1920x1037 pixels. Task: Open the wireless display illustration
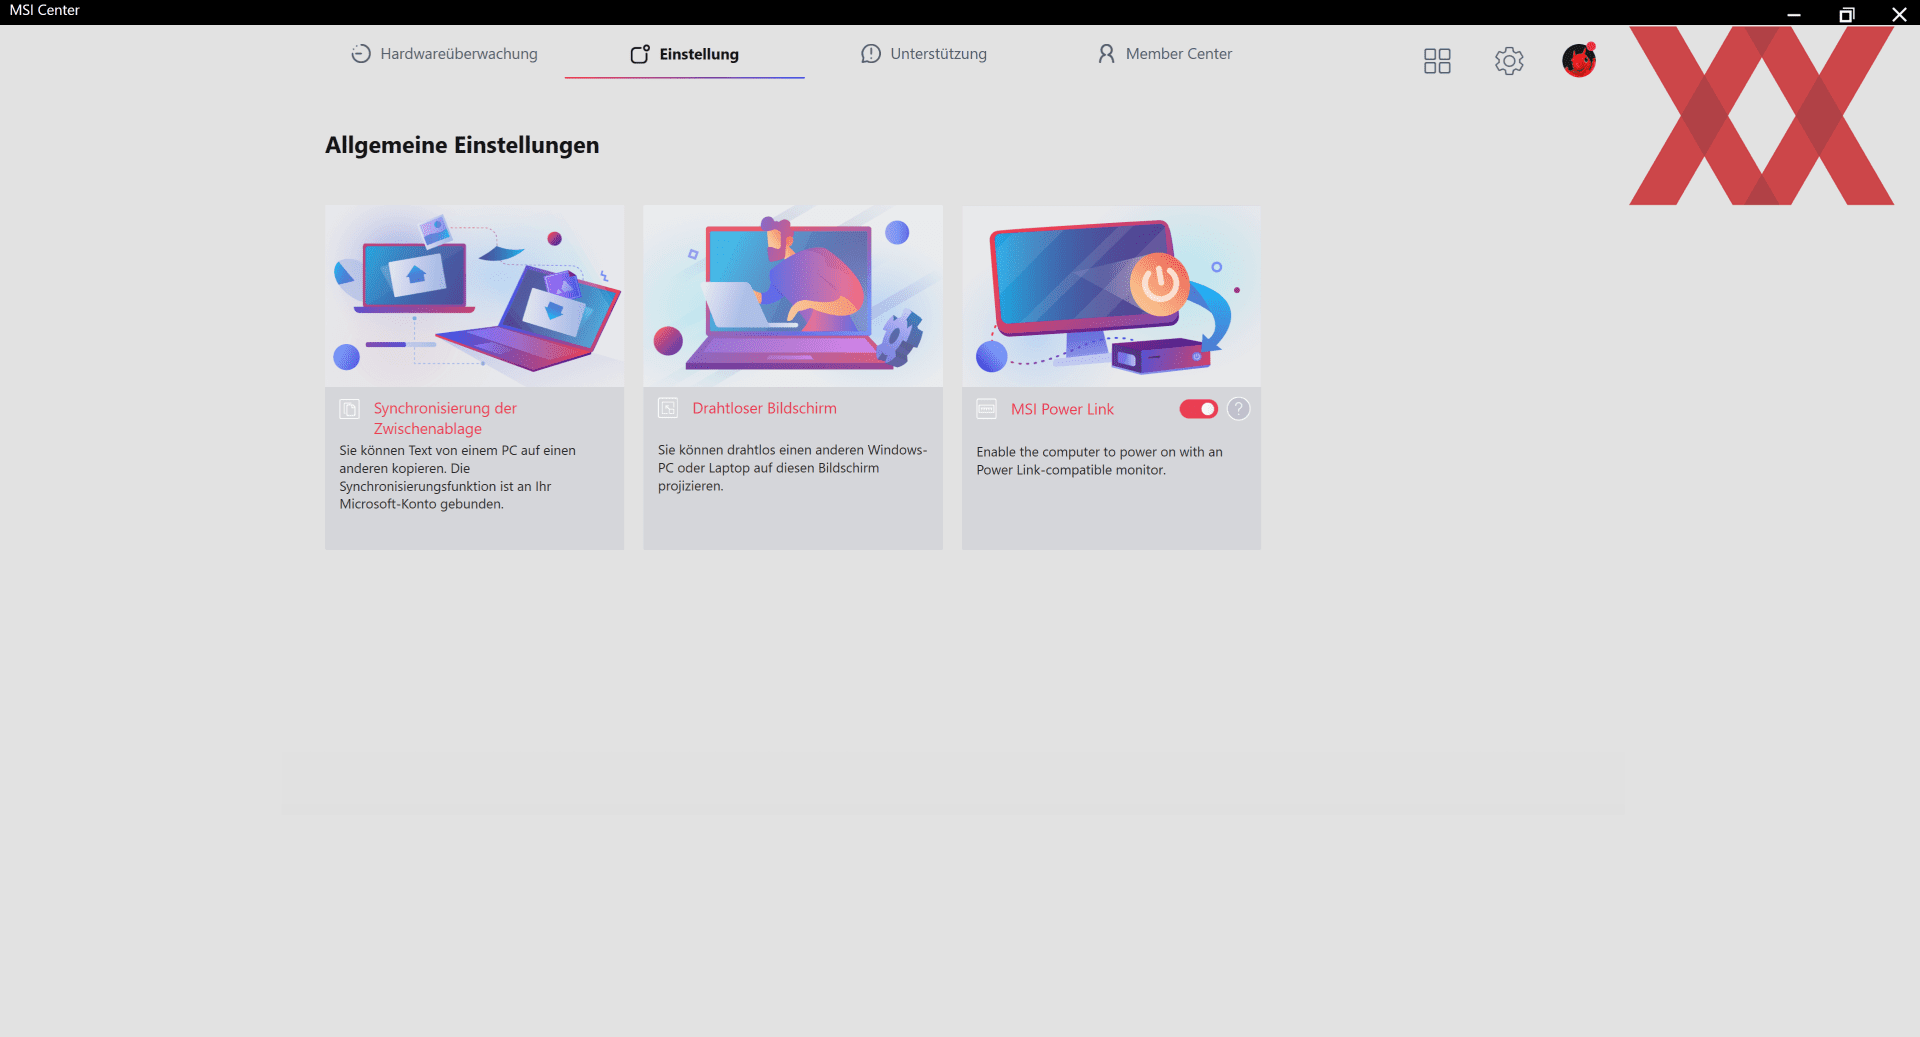[793, 296]
